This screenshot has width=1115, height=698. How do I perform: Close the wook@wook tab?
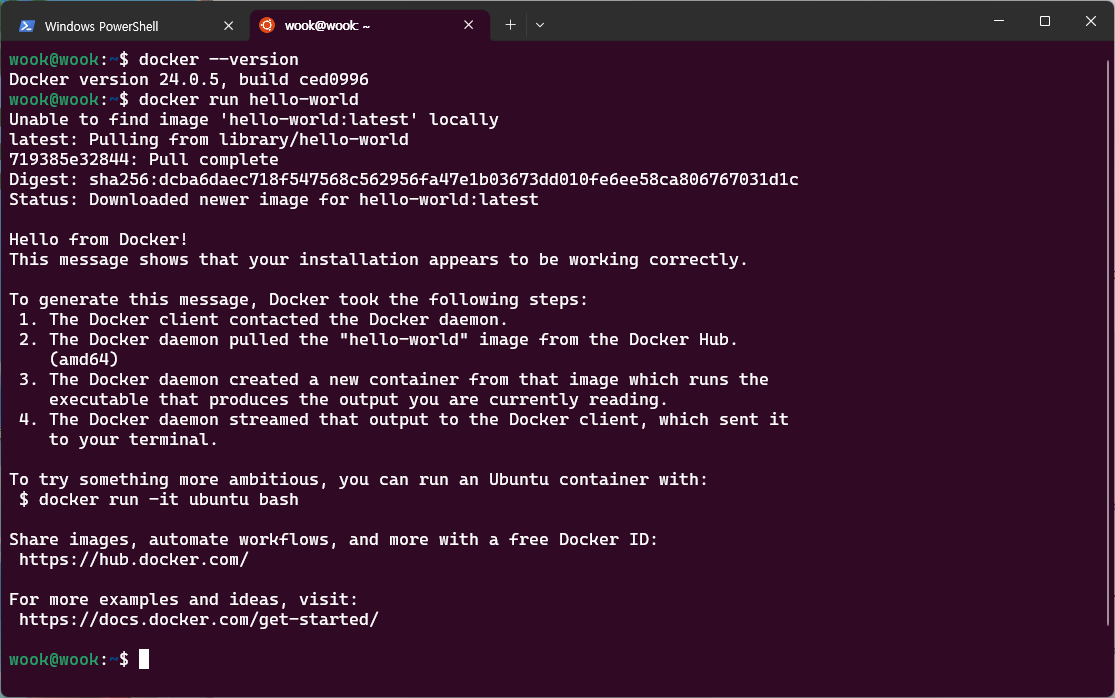469,25
